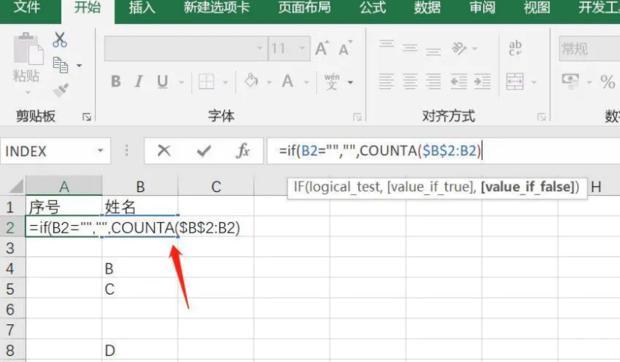This screenshot has height=362, width=620.
Task: Open the Font Color dropdown arrow
Action: click(306, 82)
